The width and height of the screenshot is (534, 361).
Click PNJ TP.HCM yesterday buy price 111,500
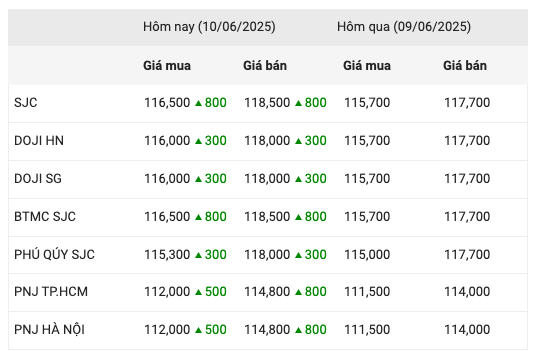click(367, 292)
